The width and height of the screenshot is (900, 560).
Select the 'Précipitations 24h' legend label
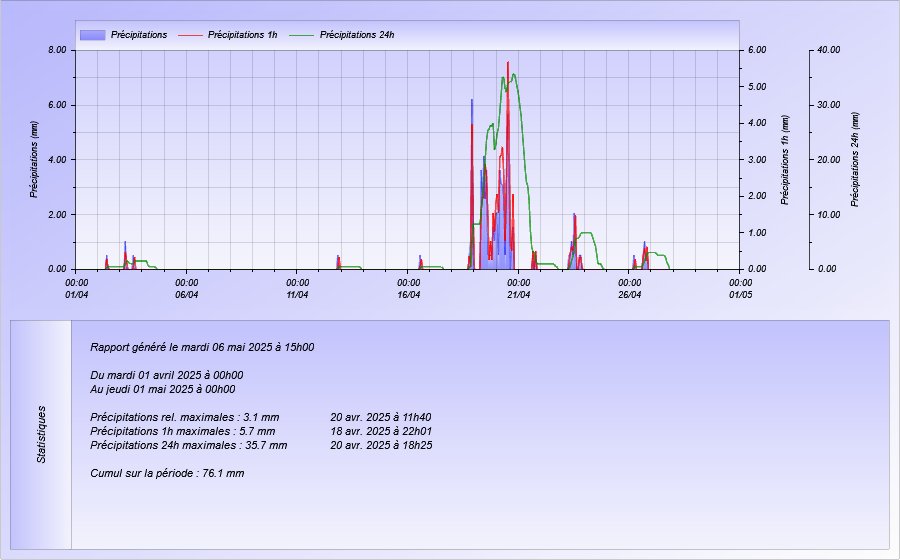[356, 35]
